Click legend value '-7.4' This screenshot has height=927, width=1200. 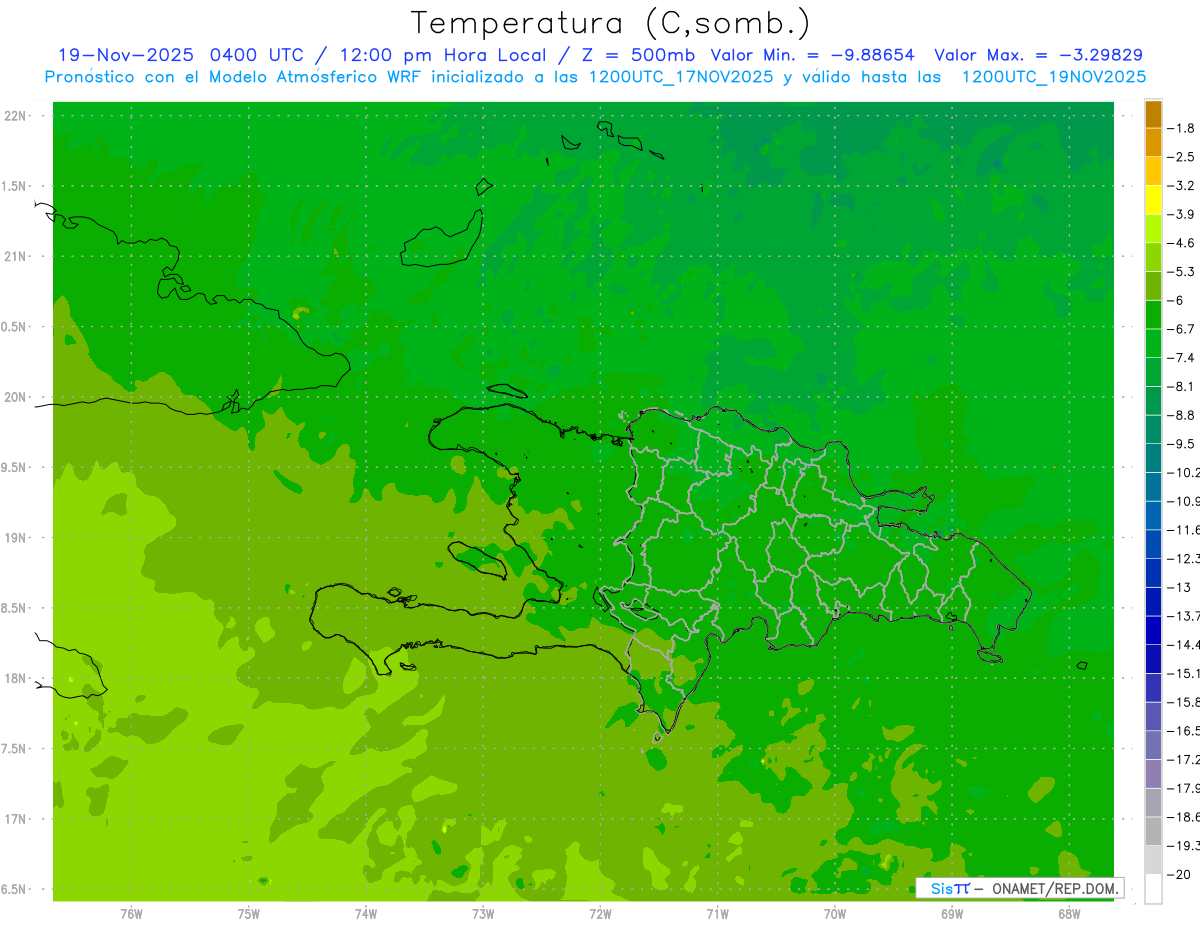(x=1183, y=357)
